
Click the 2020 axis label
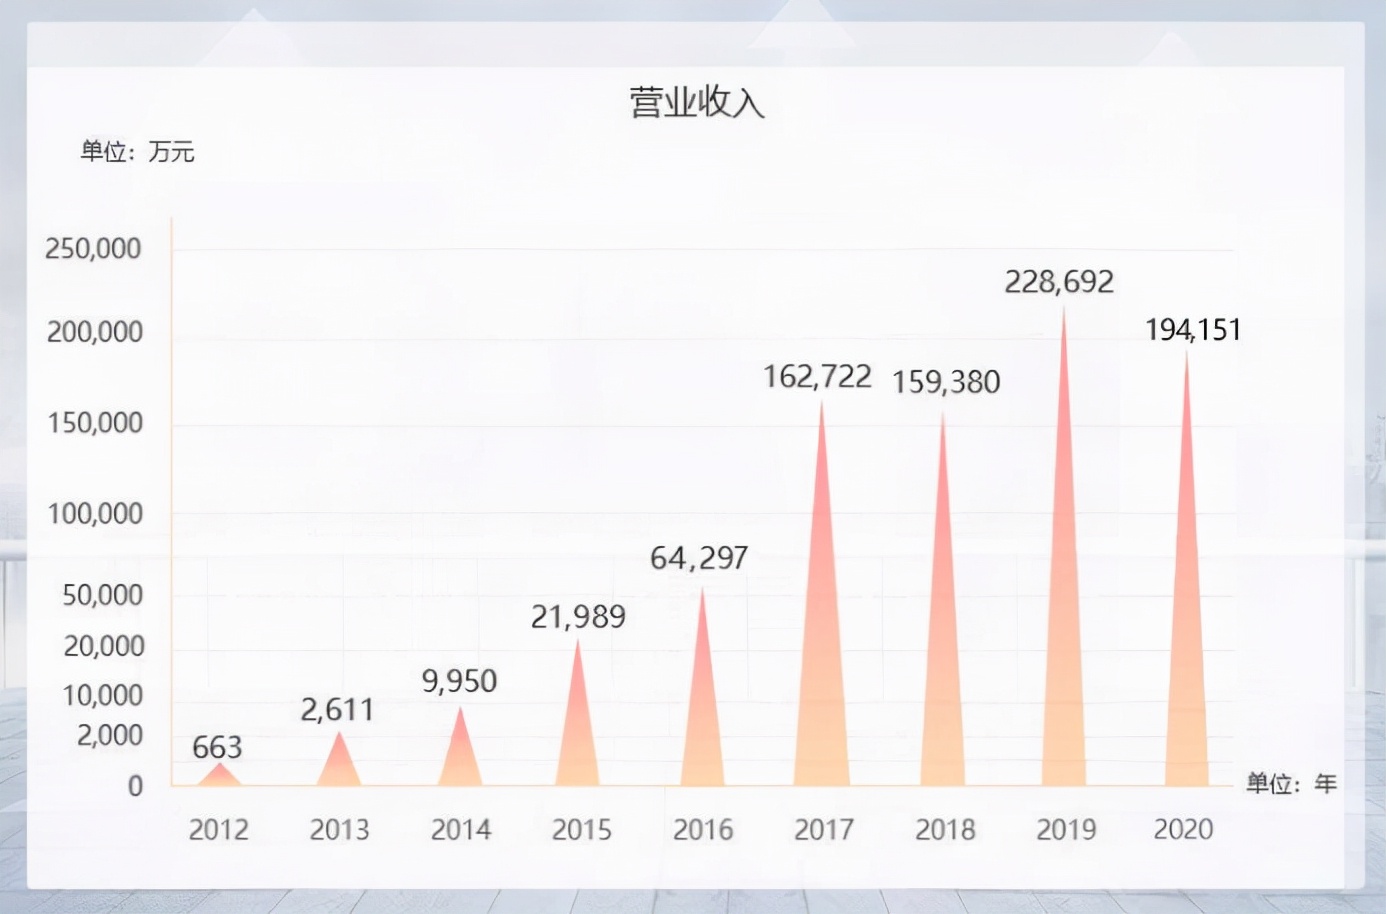[x=1186, y=829]
